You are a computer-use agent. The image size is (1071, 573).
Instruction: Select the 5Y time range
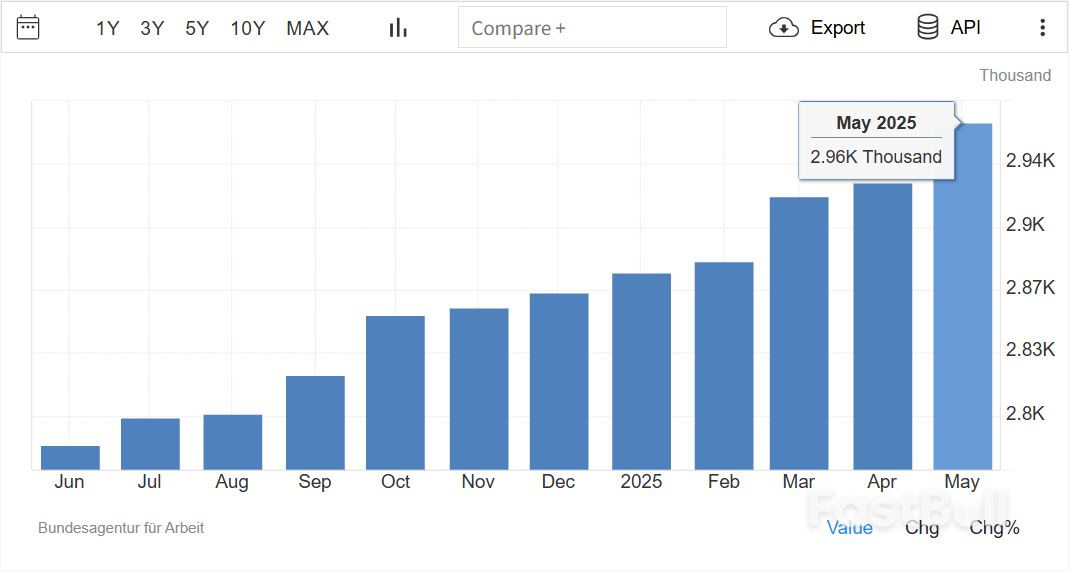(197, 28)
